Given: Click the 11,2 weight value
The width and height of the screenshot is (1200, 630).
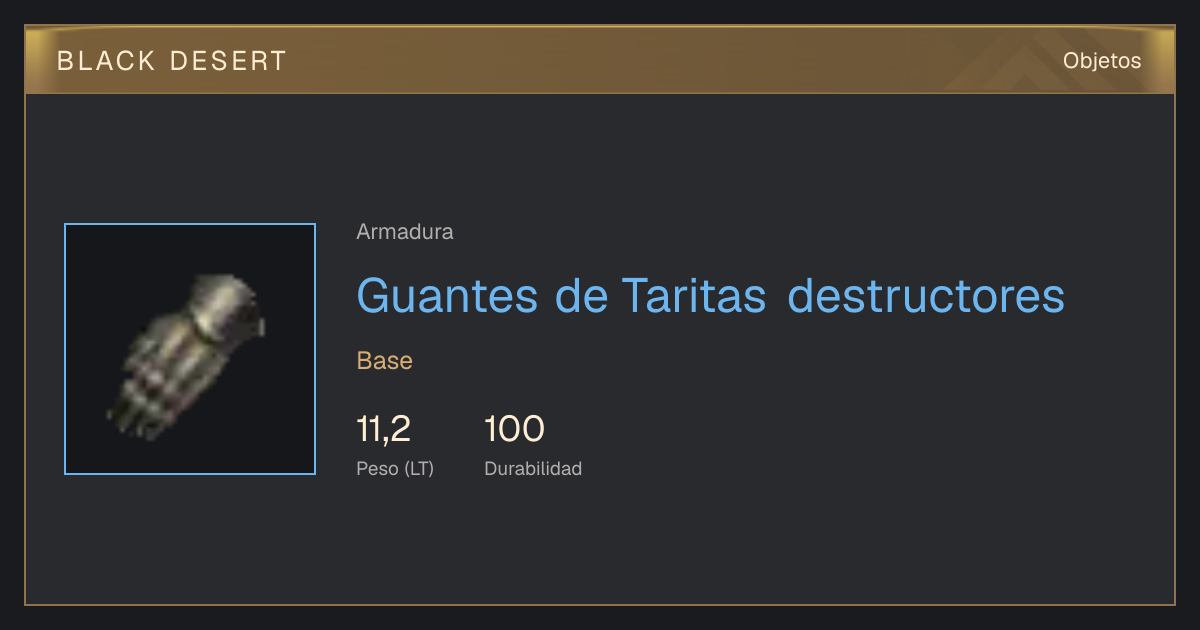Looking at the screenshot, I should (384, 429).
